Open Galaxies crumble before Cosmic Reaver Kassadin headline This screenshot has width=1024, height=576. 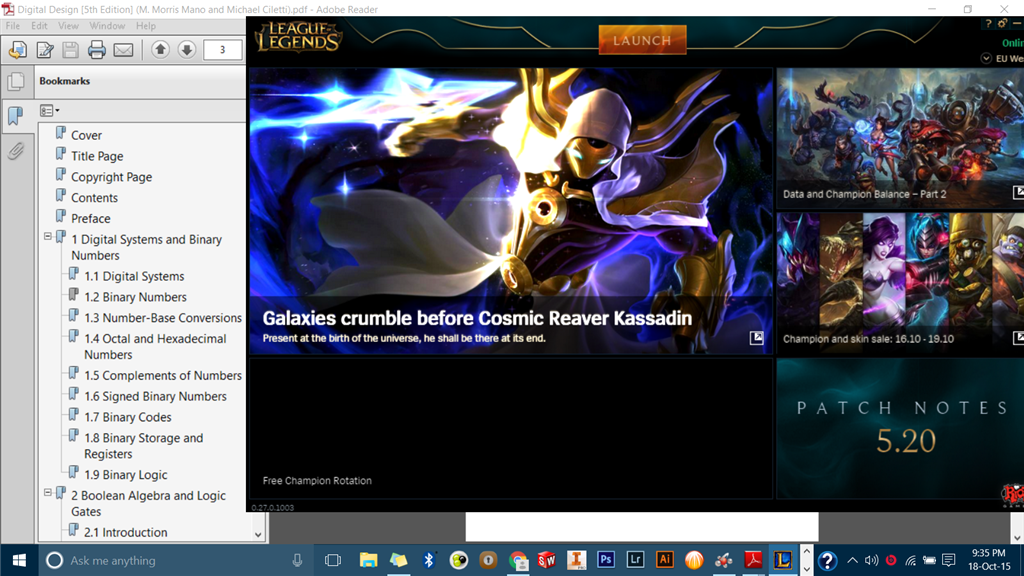477,318
